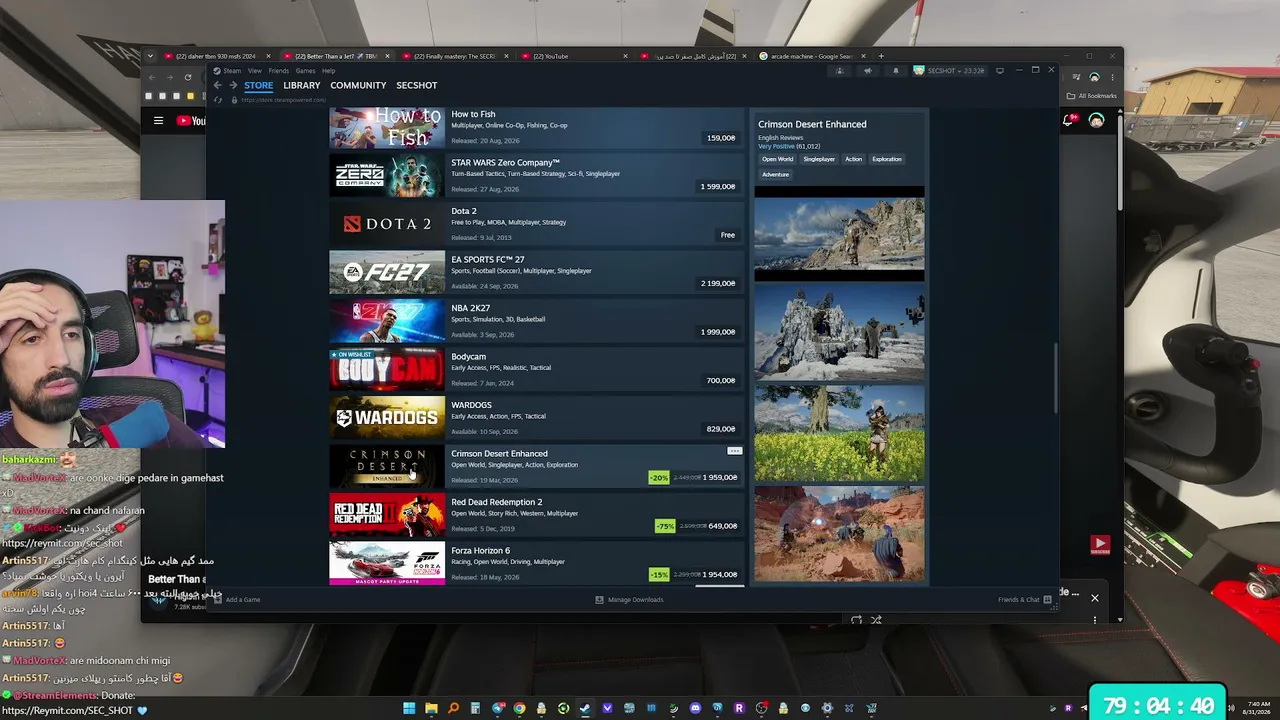The image size is (1280, 720).
Task: Open the Friends menu in Steam
Action: click(278, 71)
